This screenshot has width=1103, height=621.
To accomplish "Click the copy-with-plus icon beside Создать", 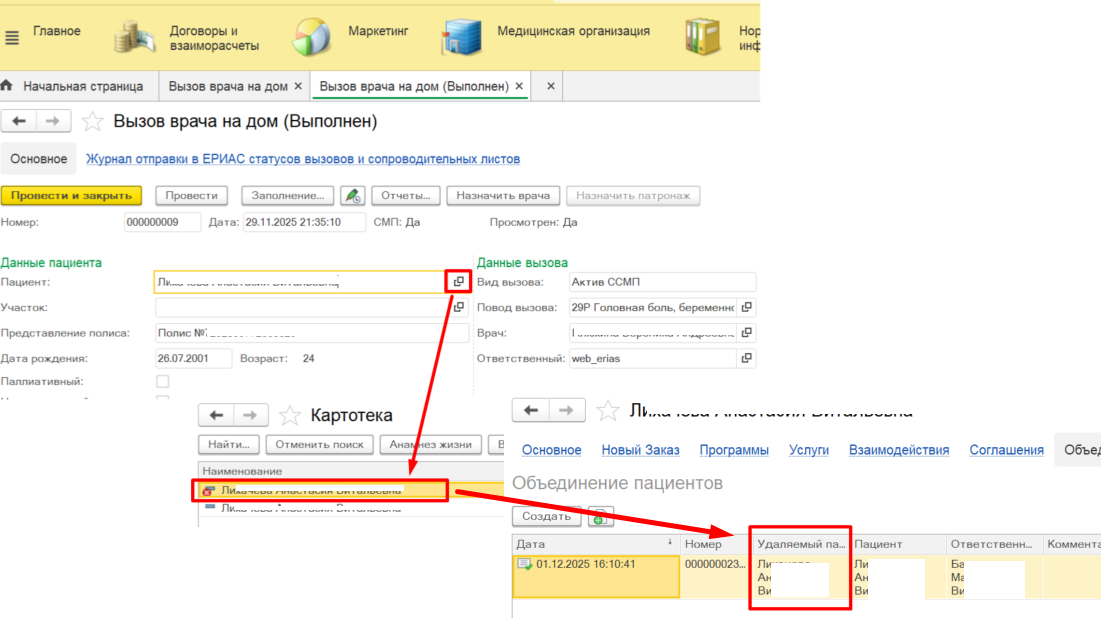I will (x=600, y=517).
